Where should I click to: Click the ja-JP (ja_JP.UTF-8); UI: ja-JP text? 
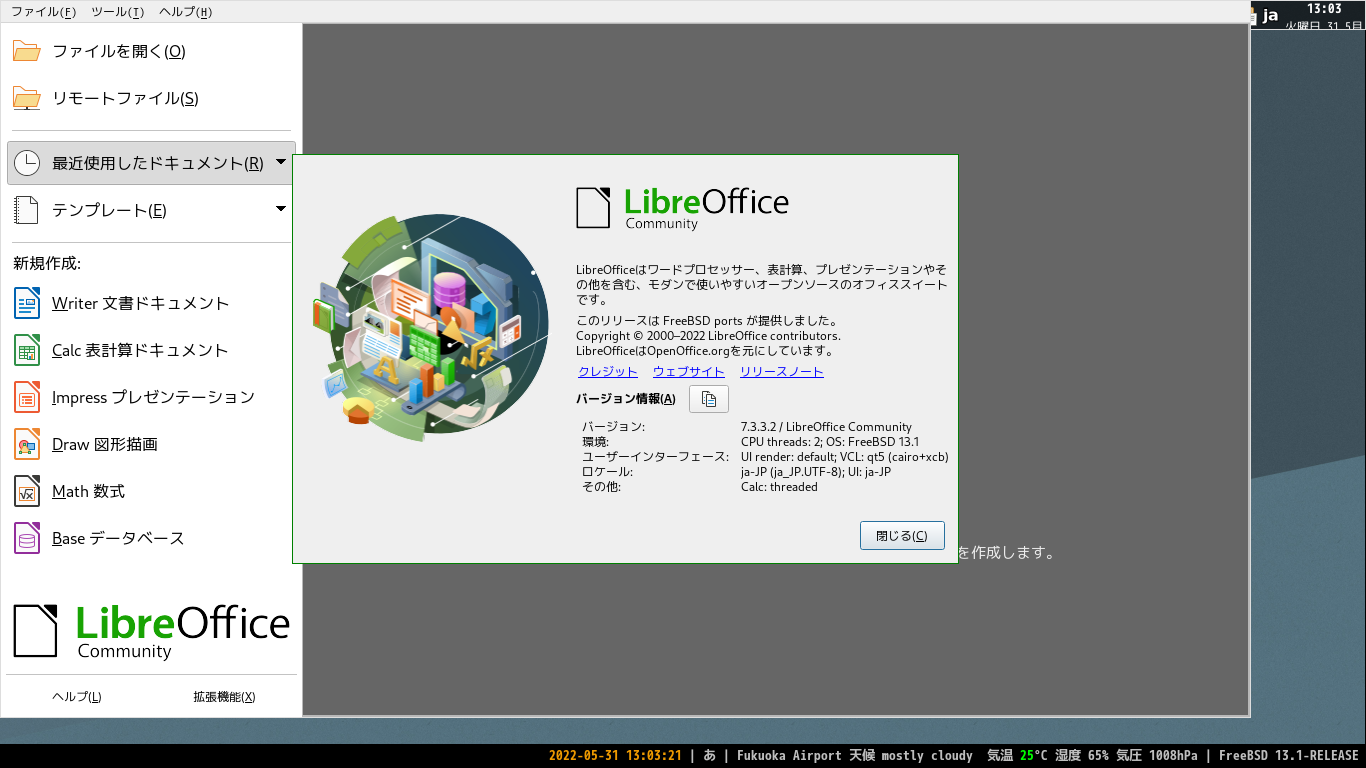pos(816,472)
